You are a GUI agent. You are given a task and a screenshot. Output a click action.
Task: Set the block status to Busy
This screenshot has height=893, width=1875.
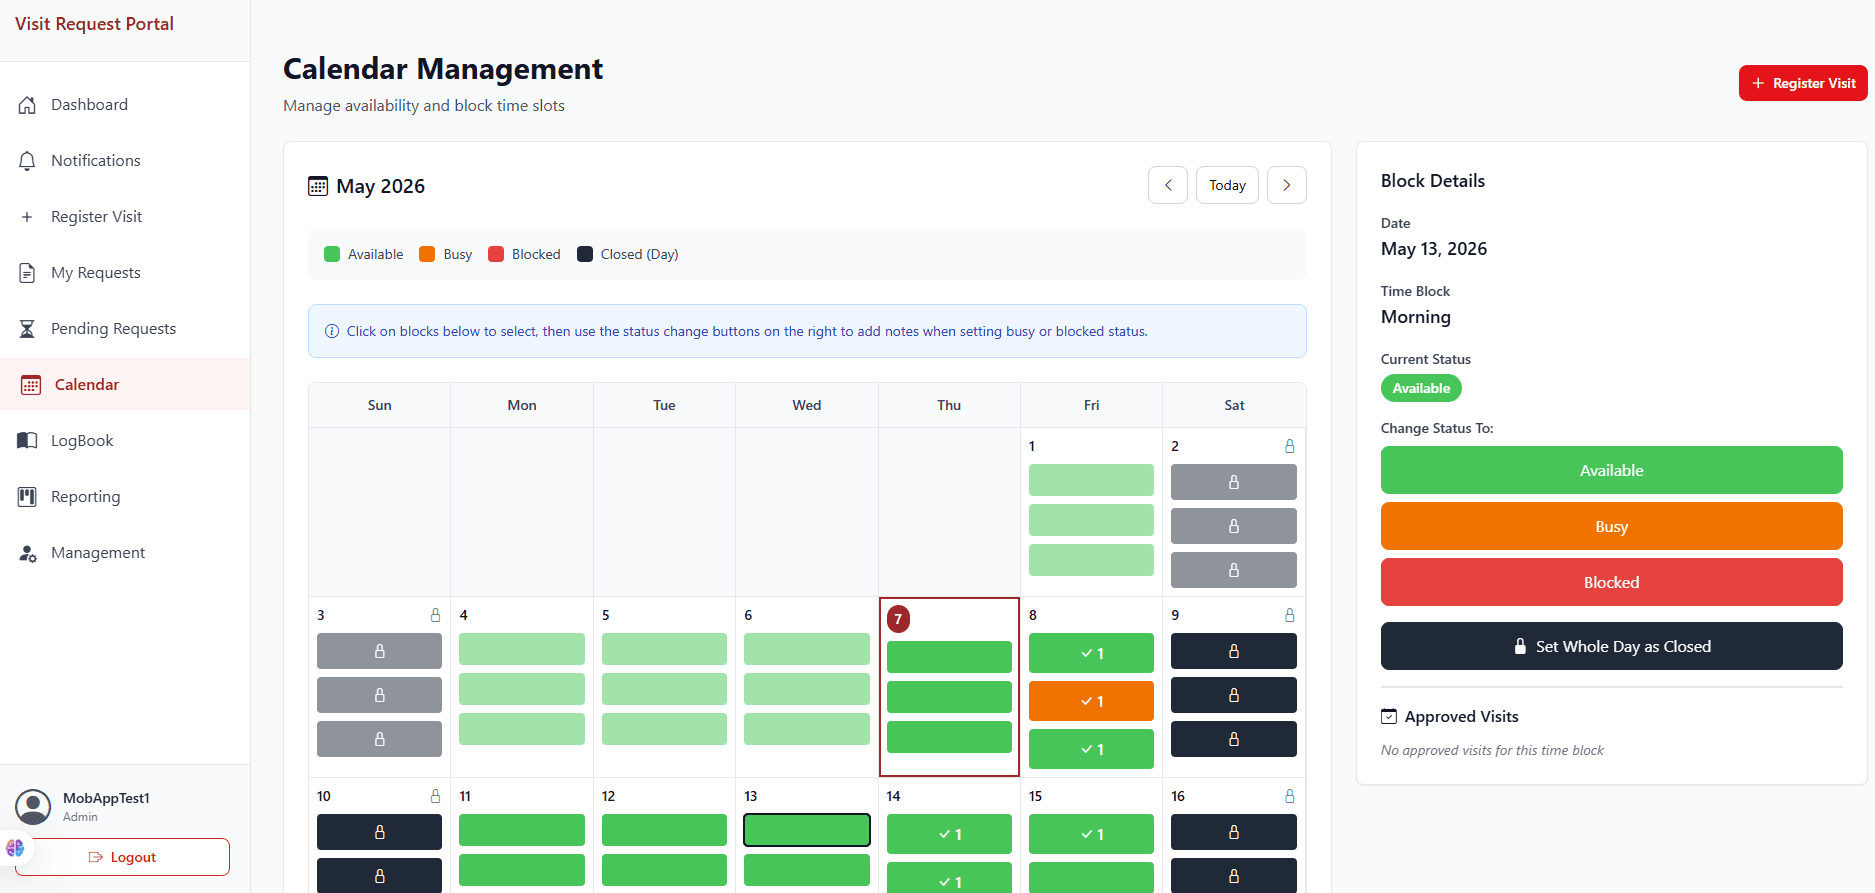(x=1612, y=526)
